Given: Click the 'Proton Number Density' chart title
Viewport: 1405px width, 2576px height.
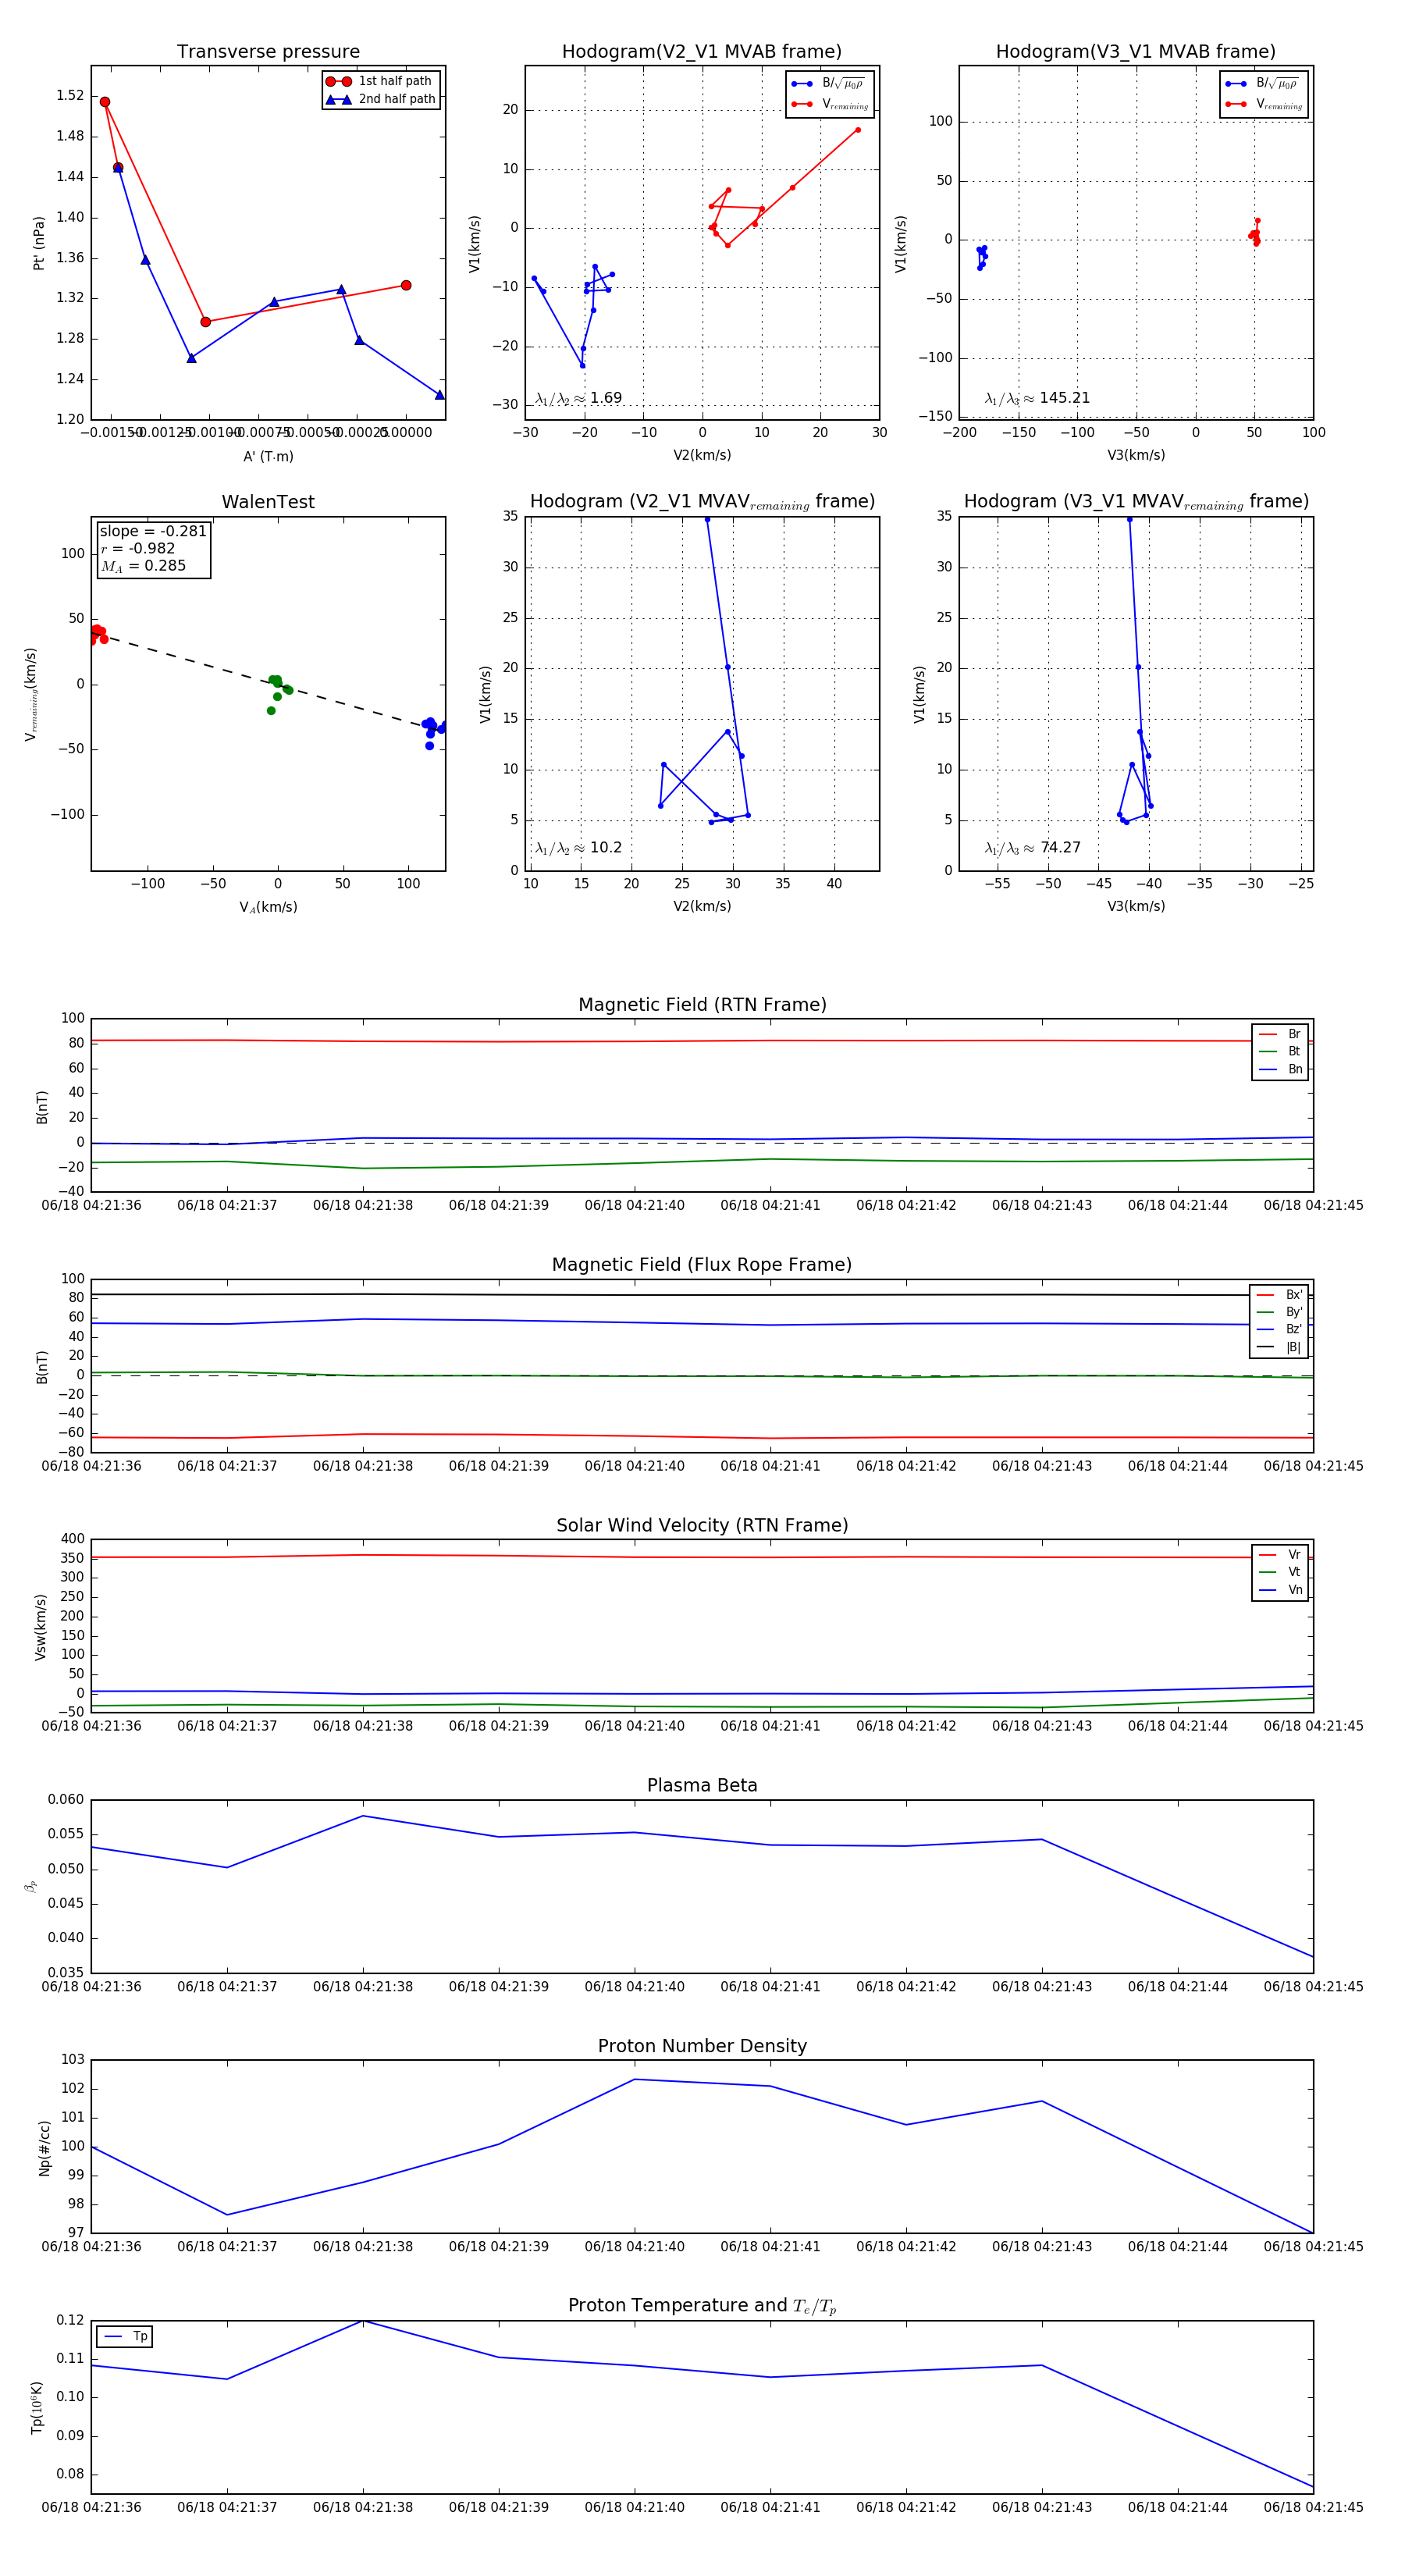Looking at the screenshot, I should pyautogui.click(x=702, y=2046).
